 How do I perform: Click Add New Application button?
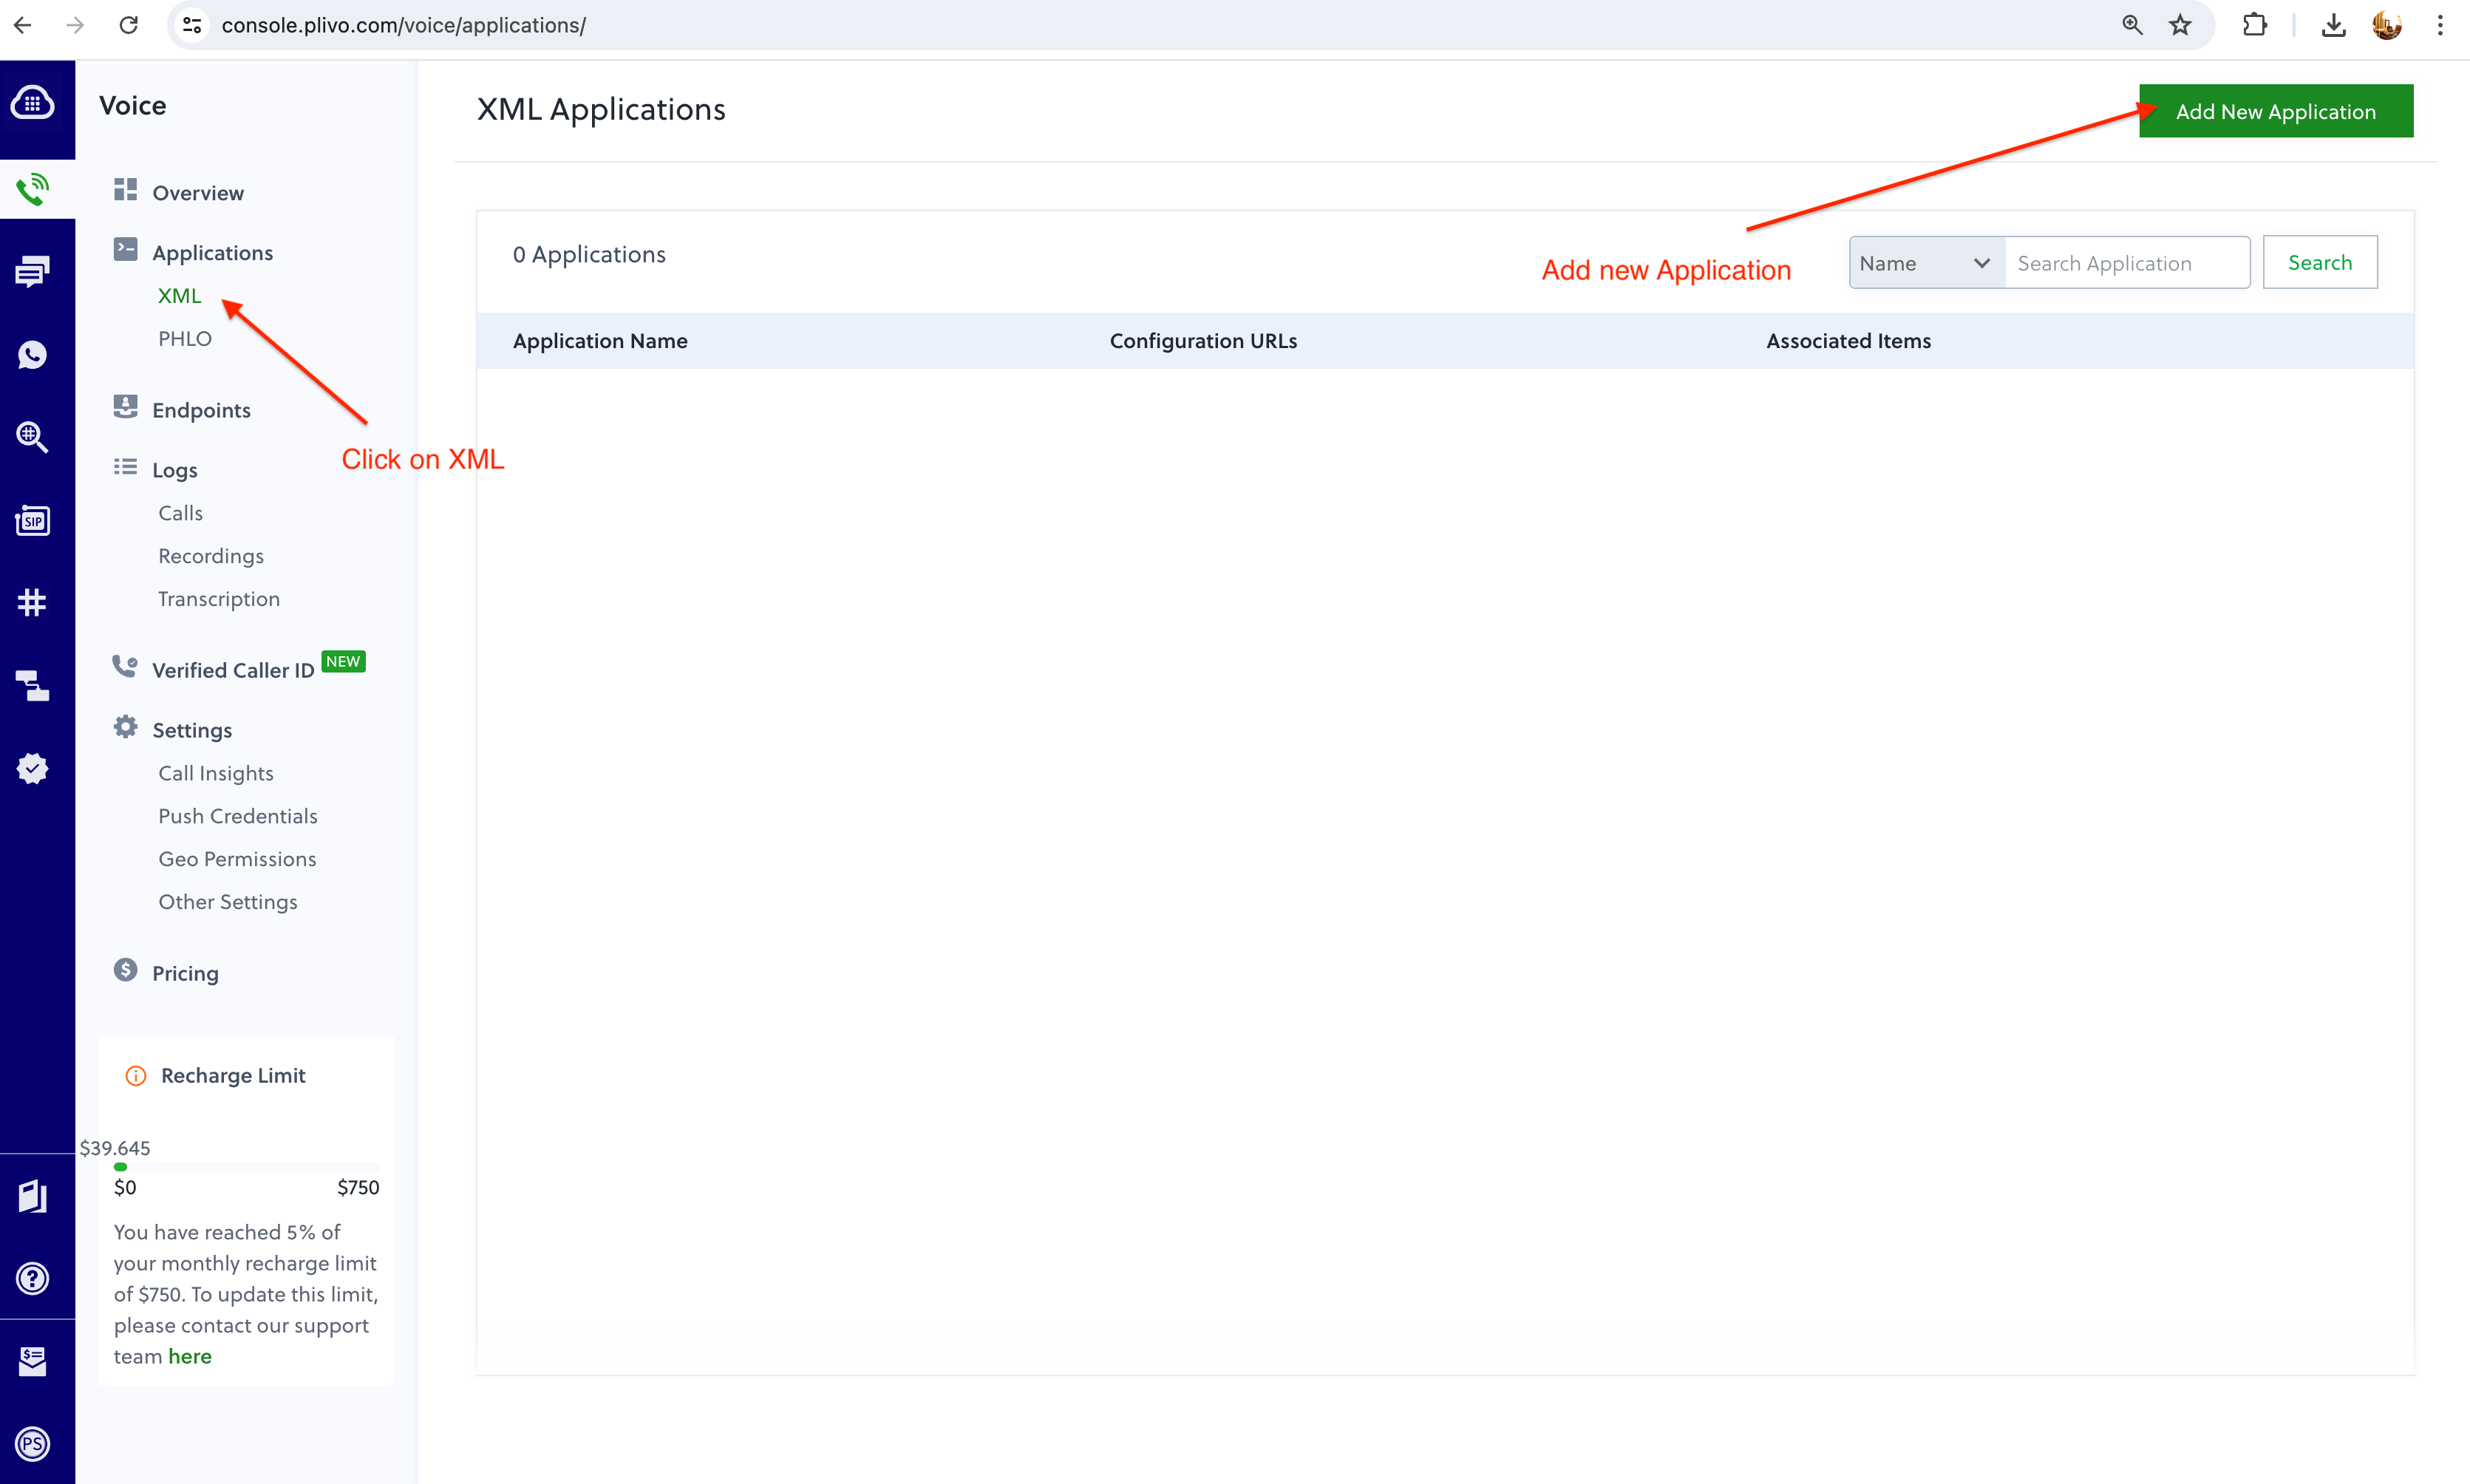tap(2276, 111)
